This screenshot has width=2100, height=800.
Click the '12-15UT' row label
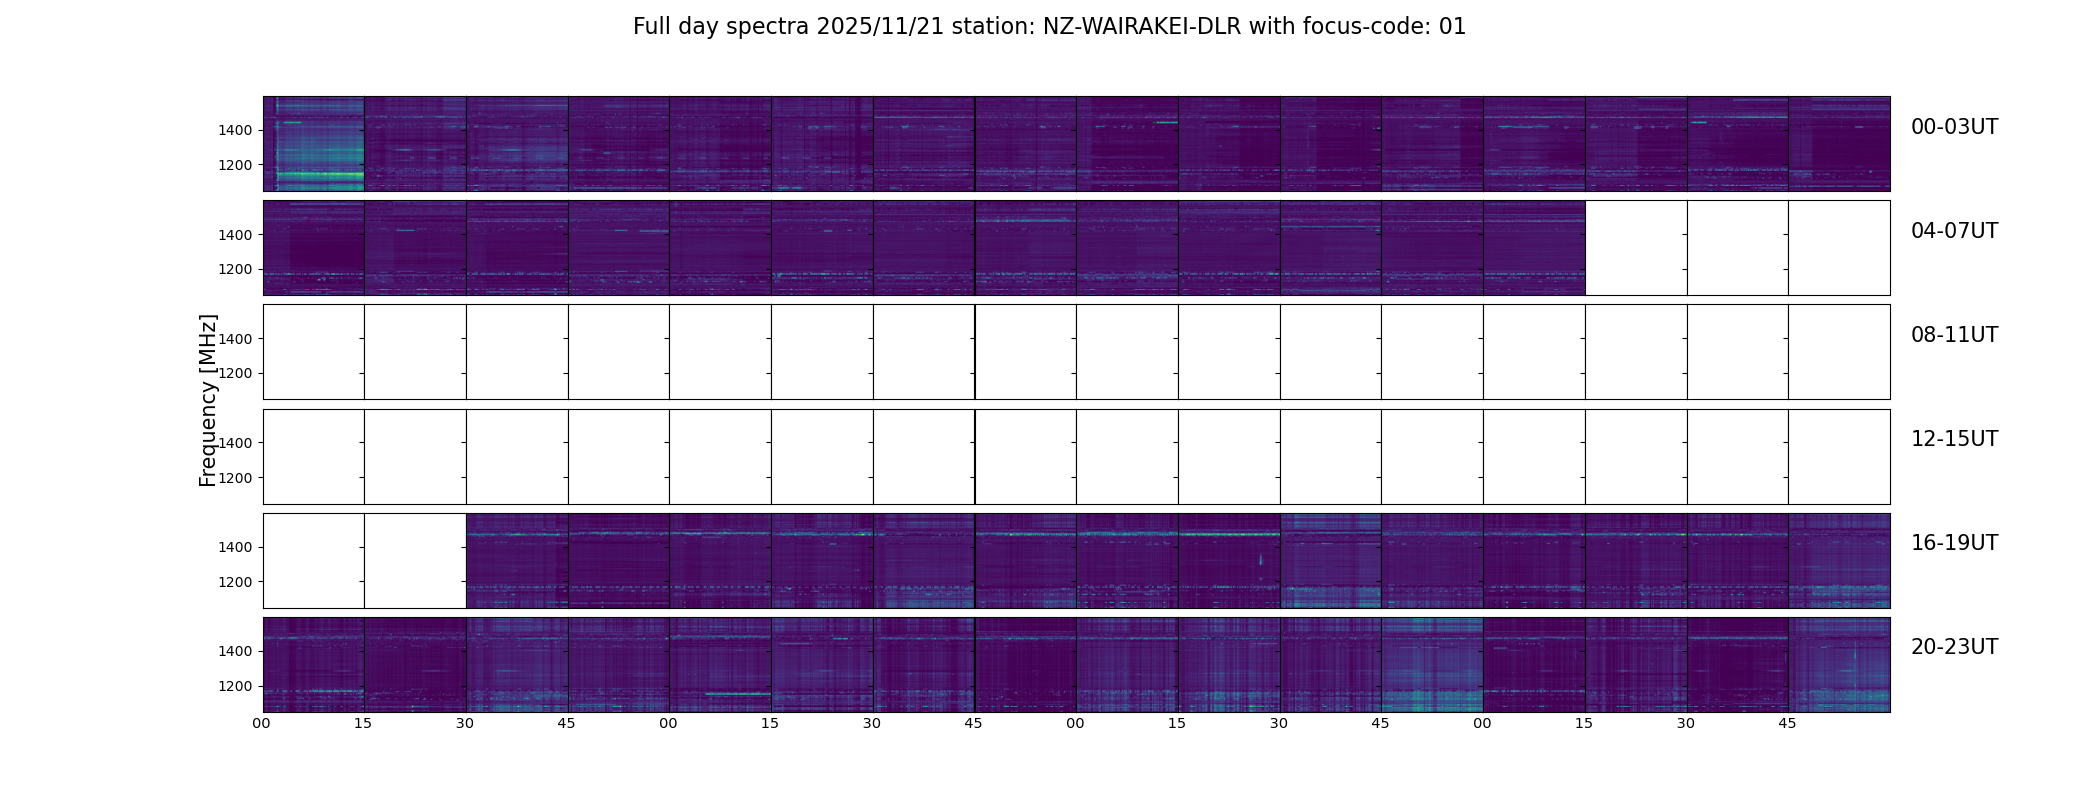click(1954, 439)
